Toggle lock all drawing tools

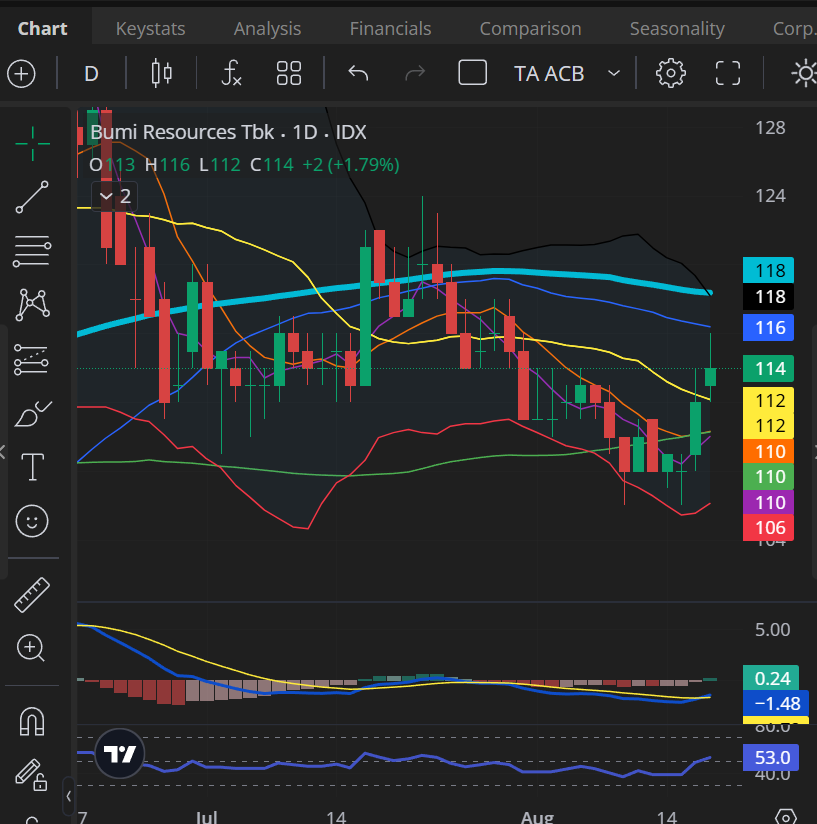pos(31,775)
